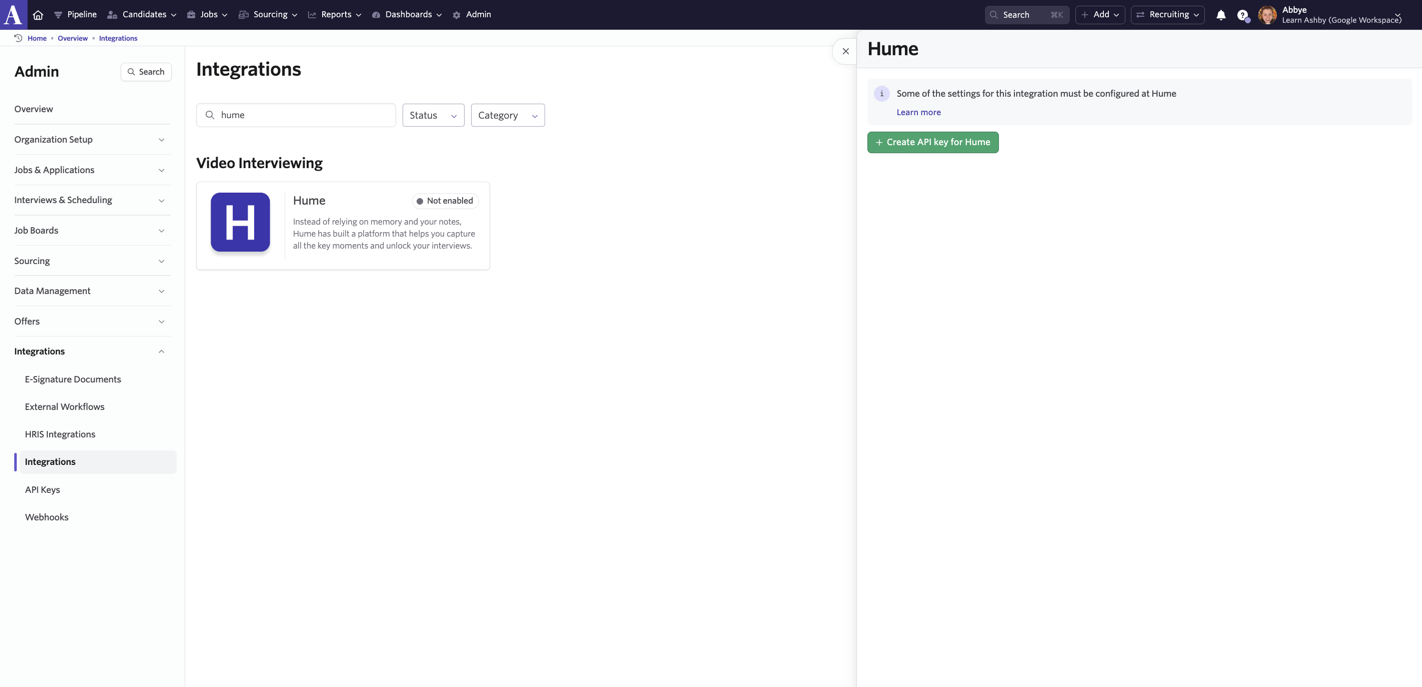Open External Workflows

tap(65, 407)
